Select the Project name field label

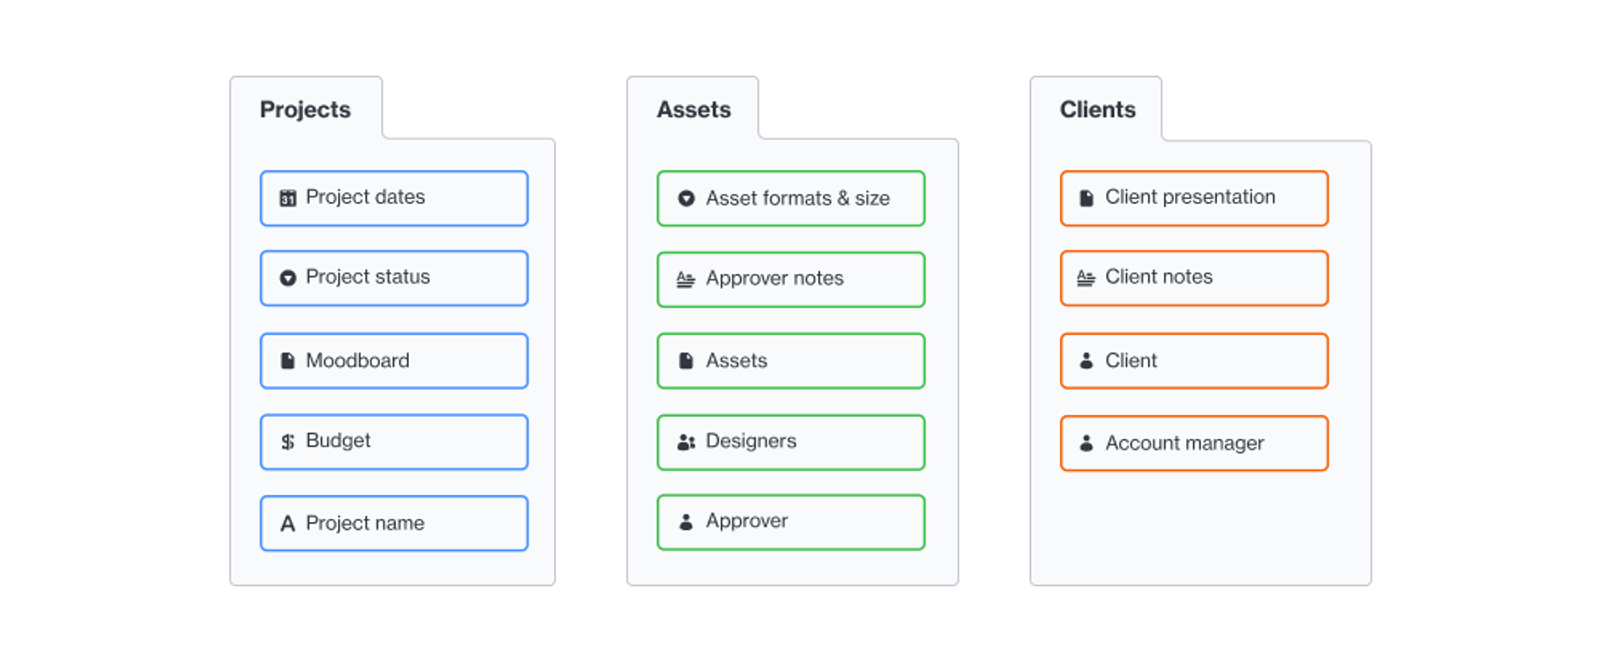coord(365,523)
